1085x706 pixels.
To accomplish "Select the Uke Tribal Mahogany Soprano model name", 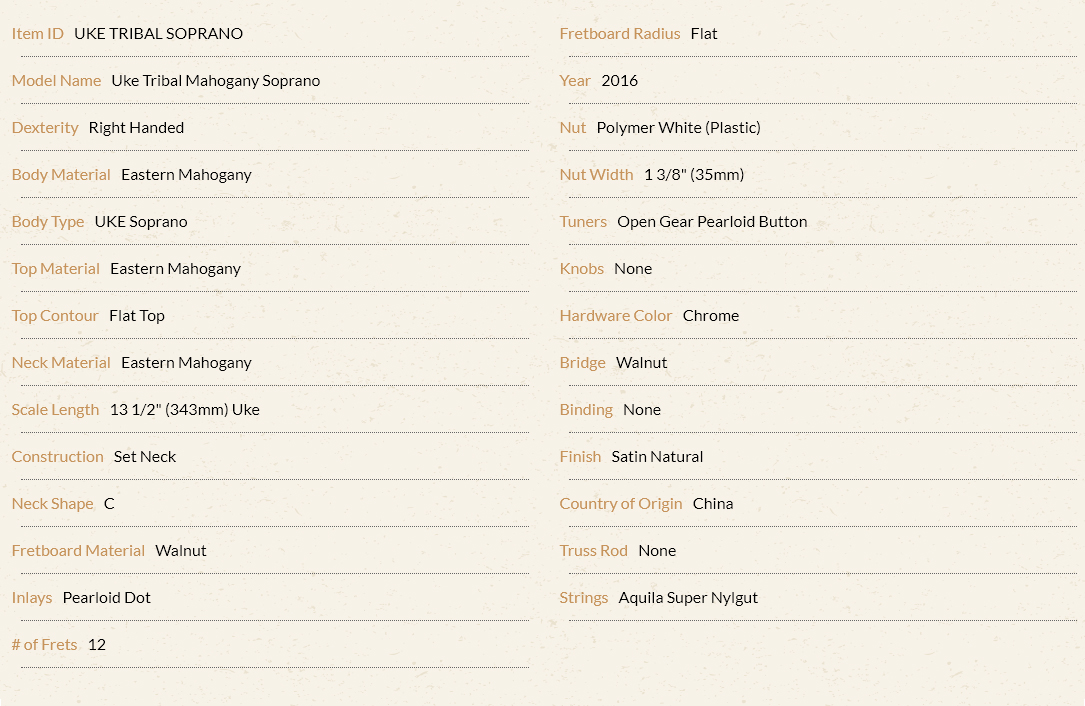I will click(215, 81).
